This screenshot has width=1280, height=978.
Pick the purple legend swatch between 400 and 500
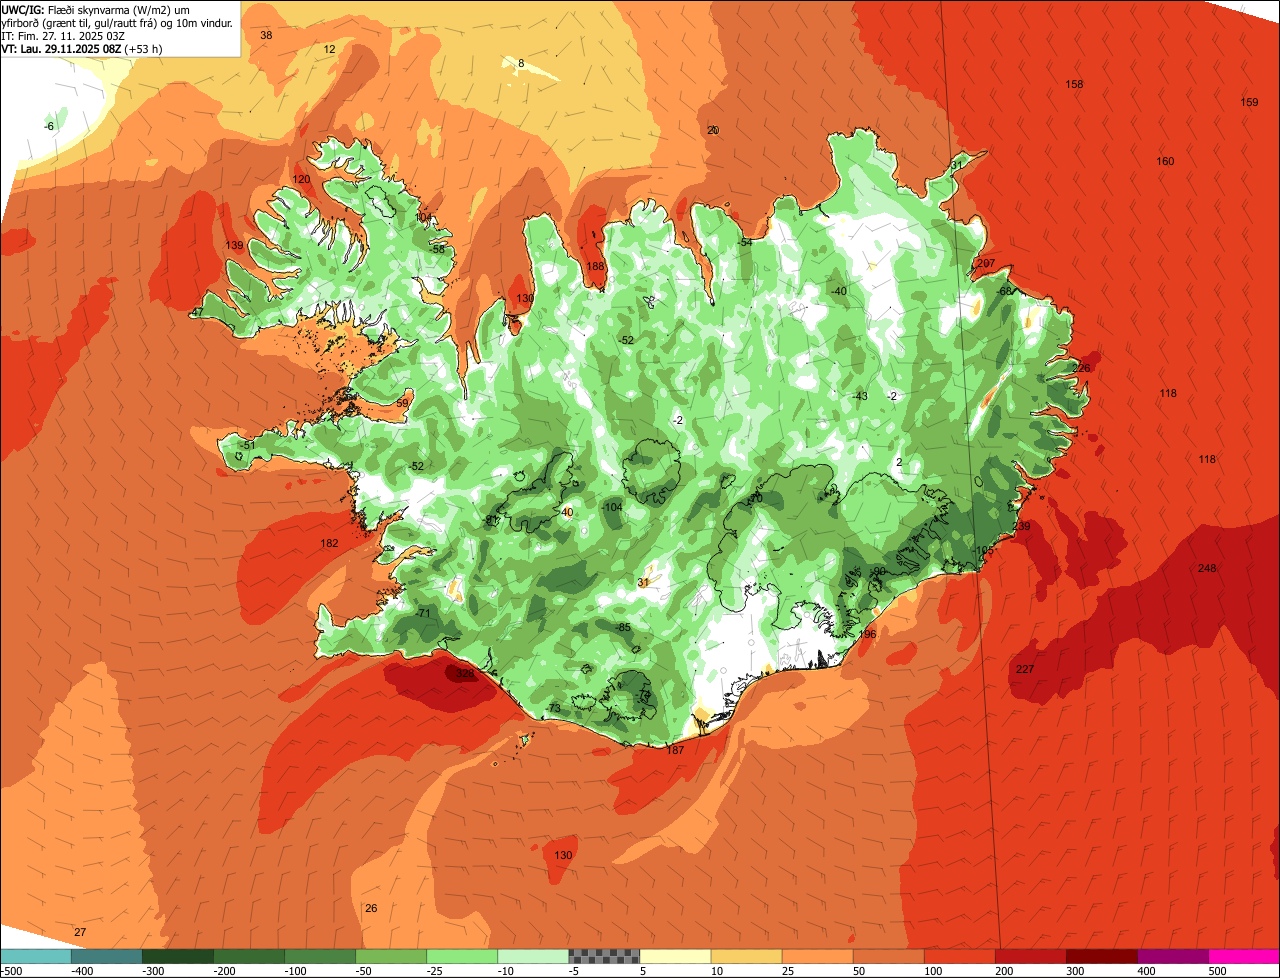[1173, 956]
